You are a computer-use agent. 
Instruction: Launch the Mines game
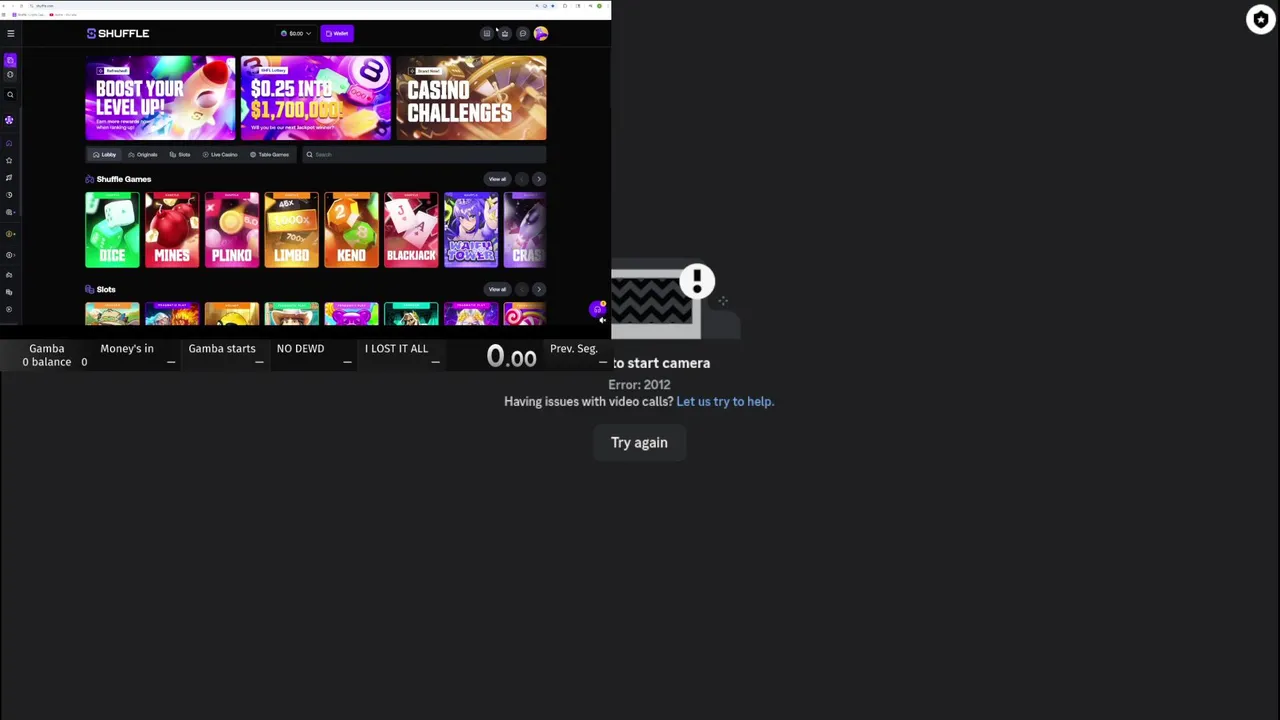point(172,230)
